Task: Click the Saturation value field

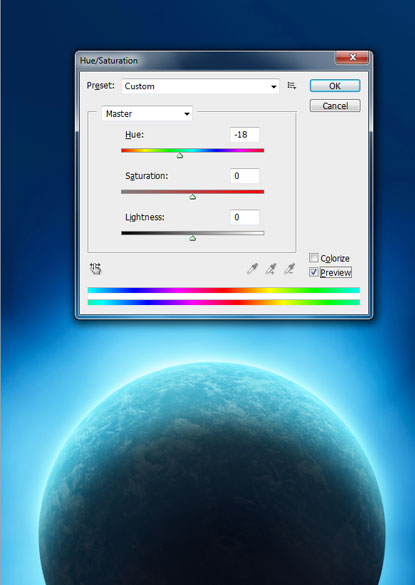Action: coord(245,176)
